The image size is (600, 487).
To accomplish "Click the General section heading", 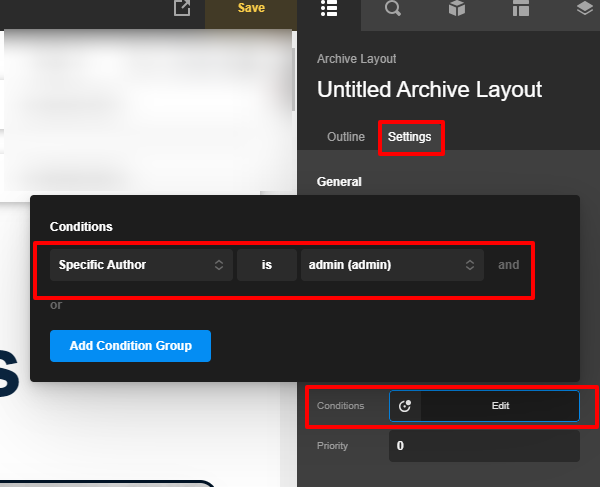I will (x=339, y=182).
